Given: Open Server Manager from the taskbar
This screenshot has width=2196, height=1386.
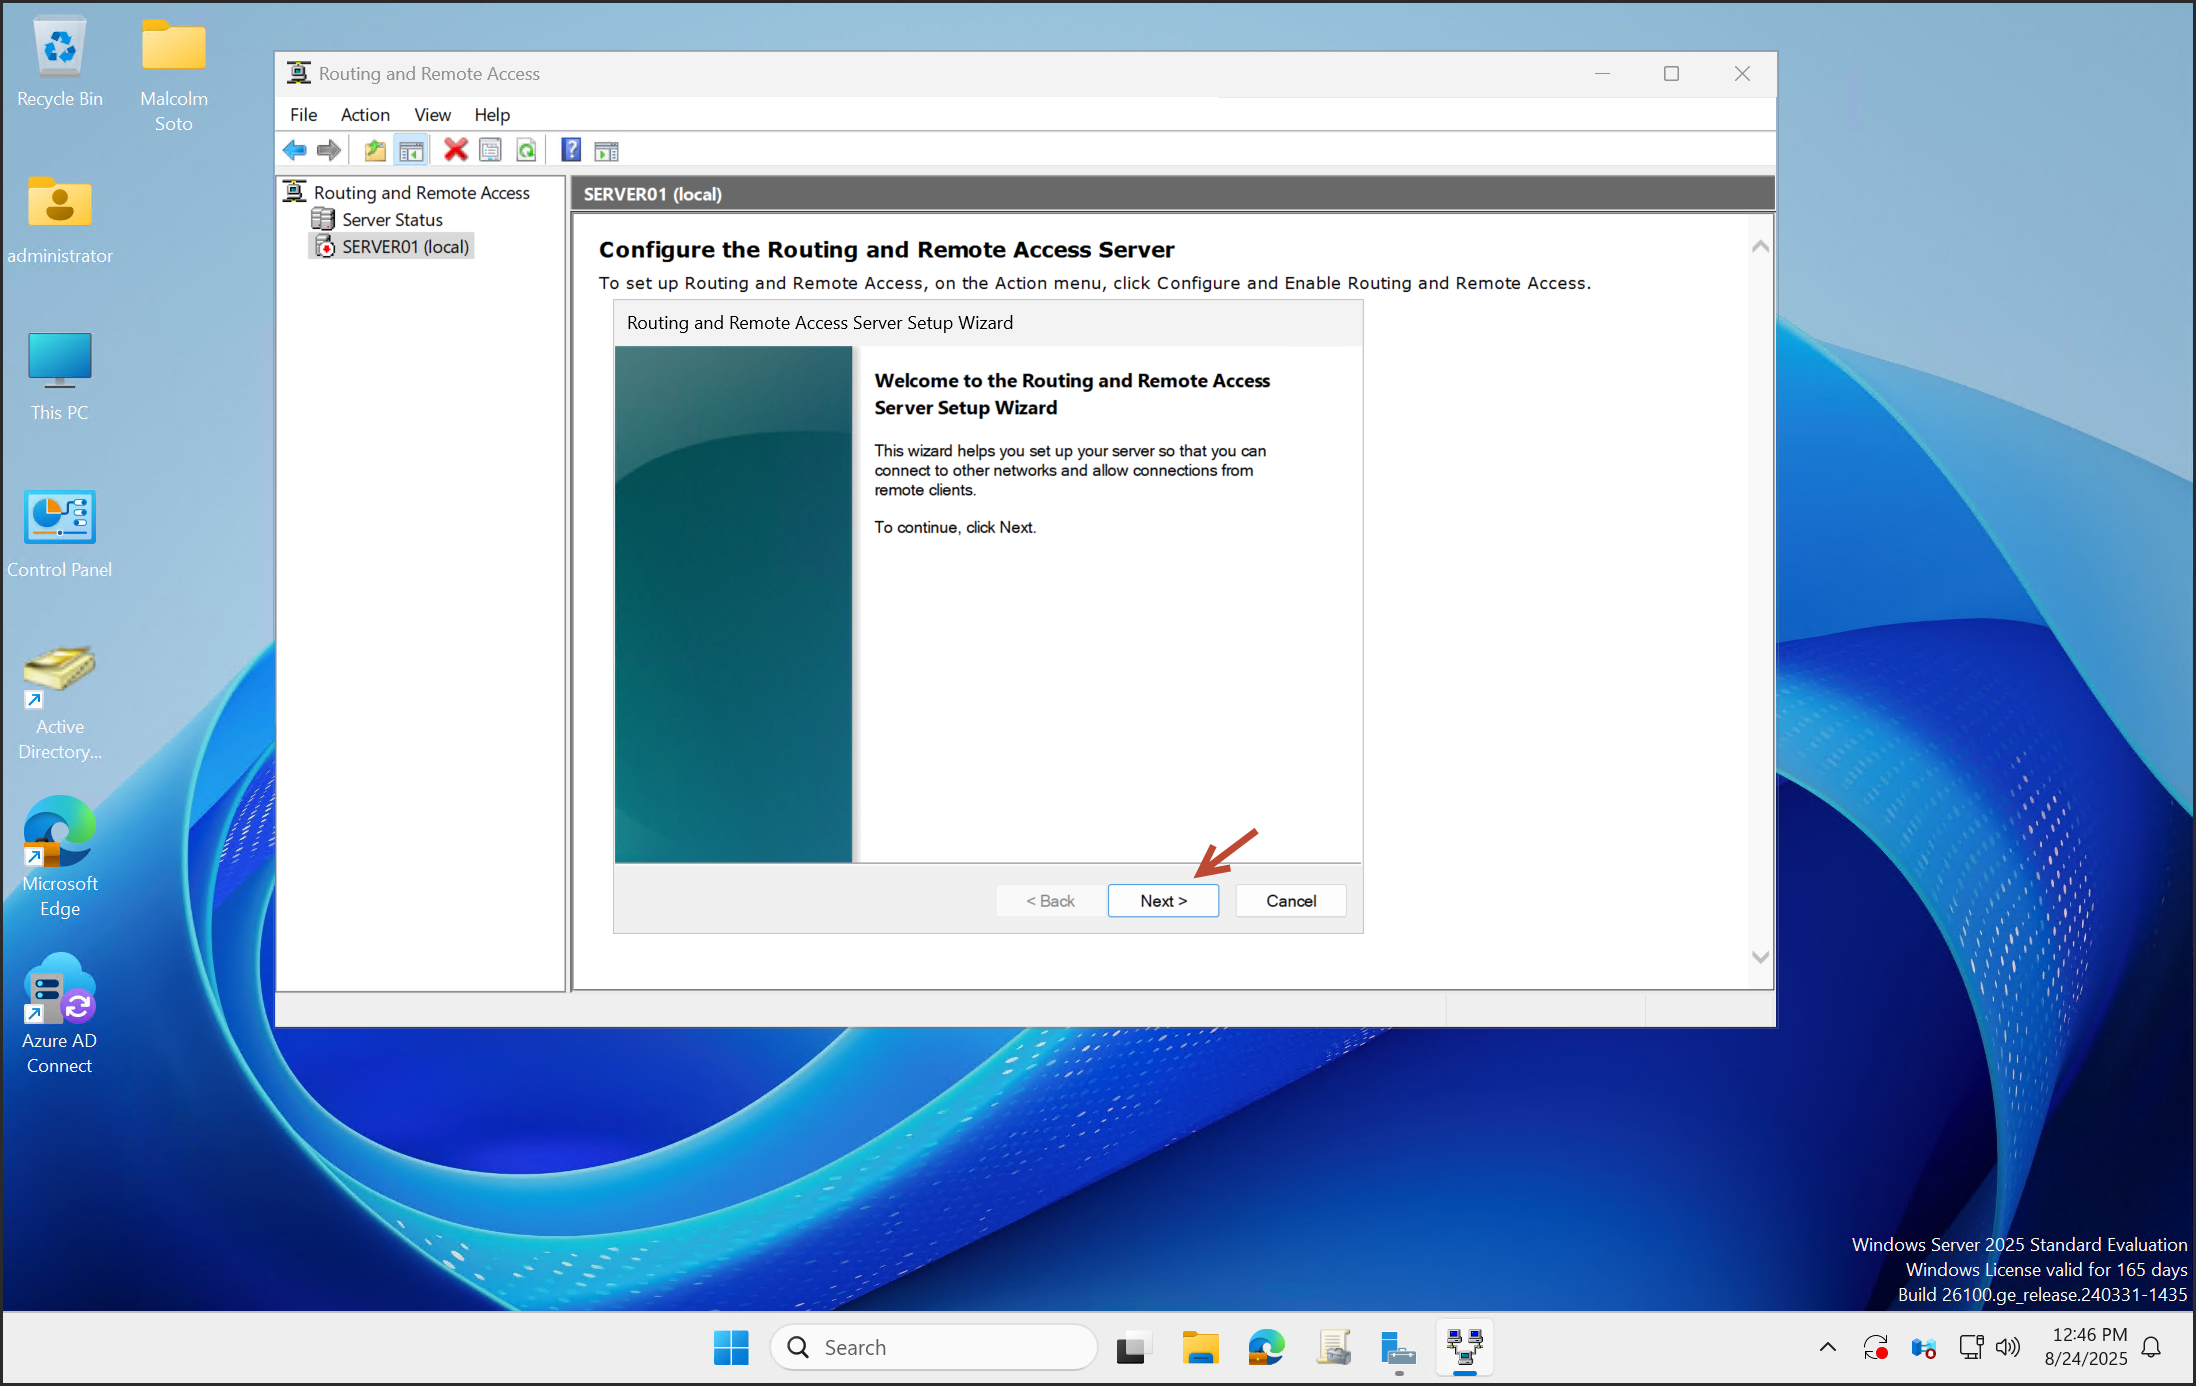Looking at the screenshot, I should tap(1397, 1349).
